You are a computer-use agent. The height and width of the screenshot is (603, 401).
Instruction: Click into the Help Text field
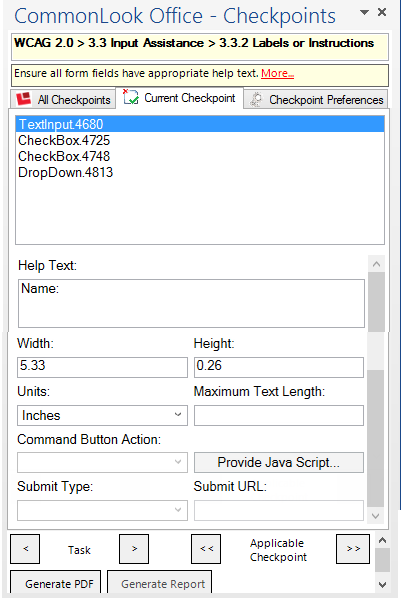pos(191,303)
